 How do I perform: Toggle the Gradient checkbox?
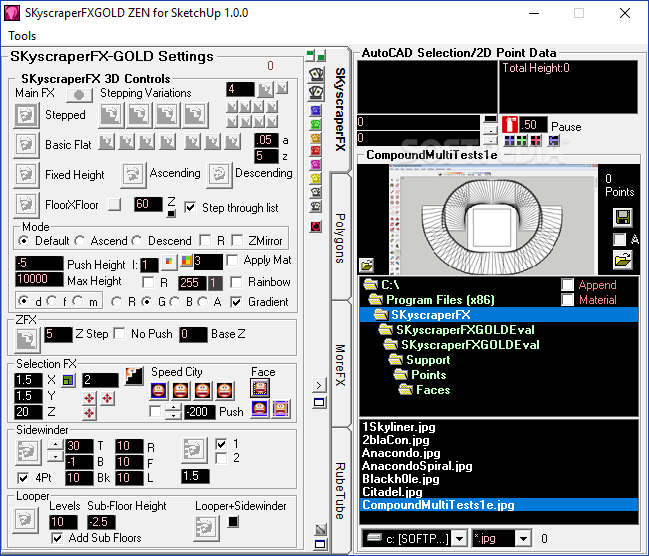tap(236, 302)
